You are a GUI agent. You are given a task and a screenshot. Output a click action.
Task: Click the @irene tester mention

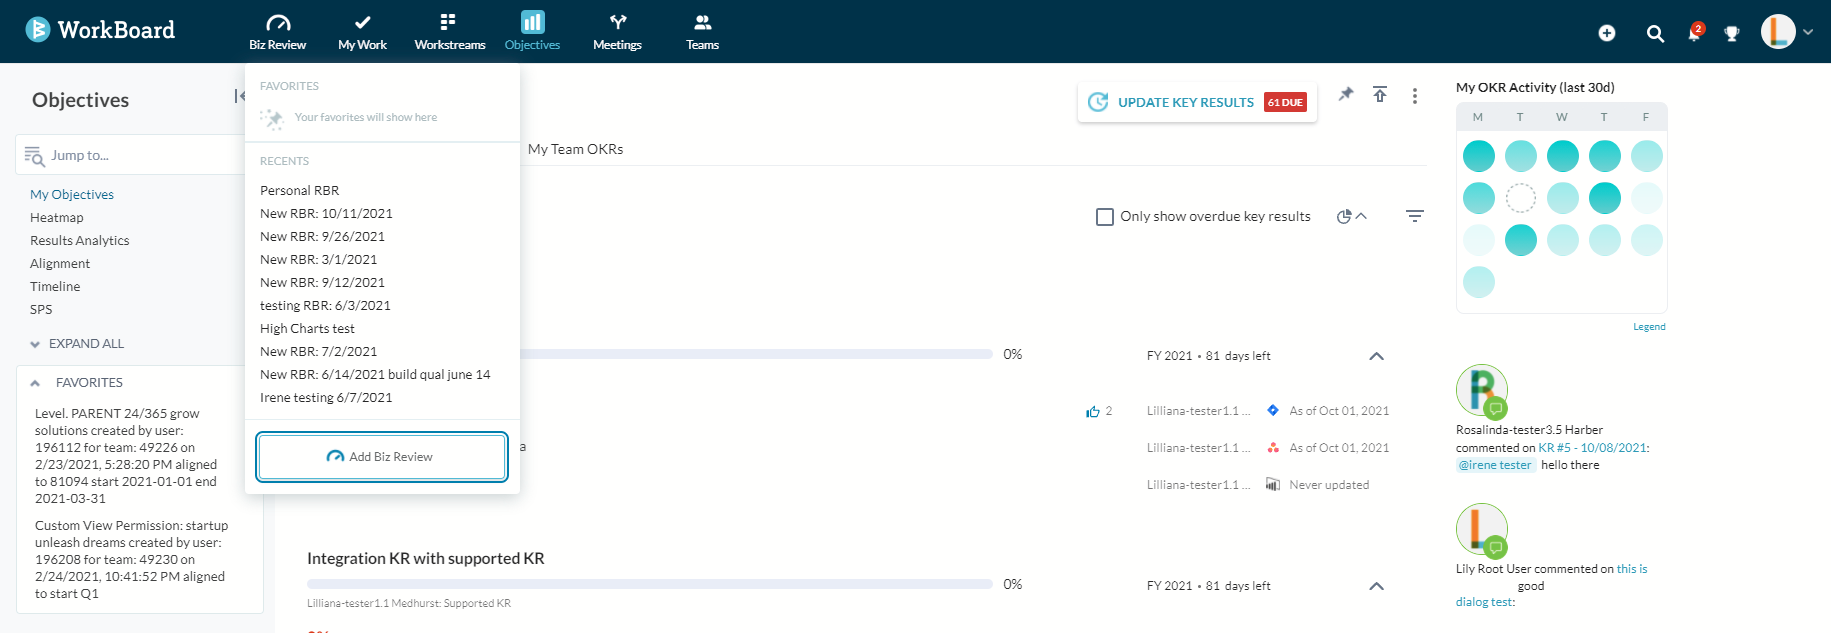point(1495,465)
